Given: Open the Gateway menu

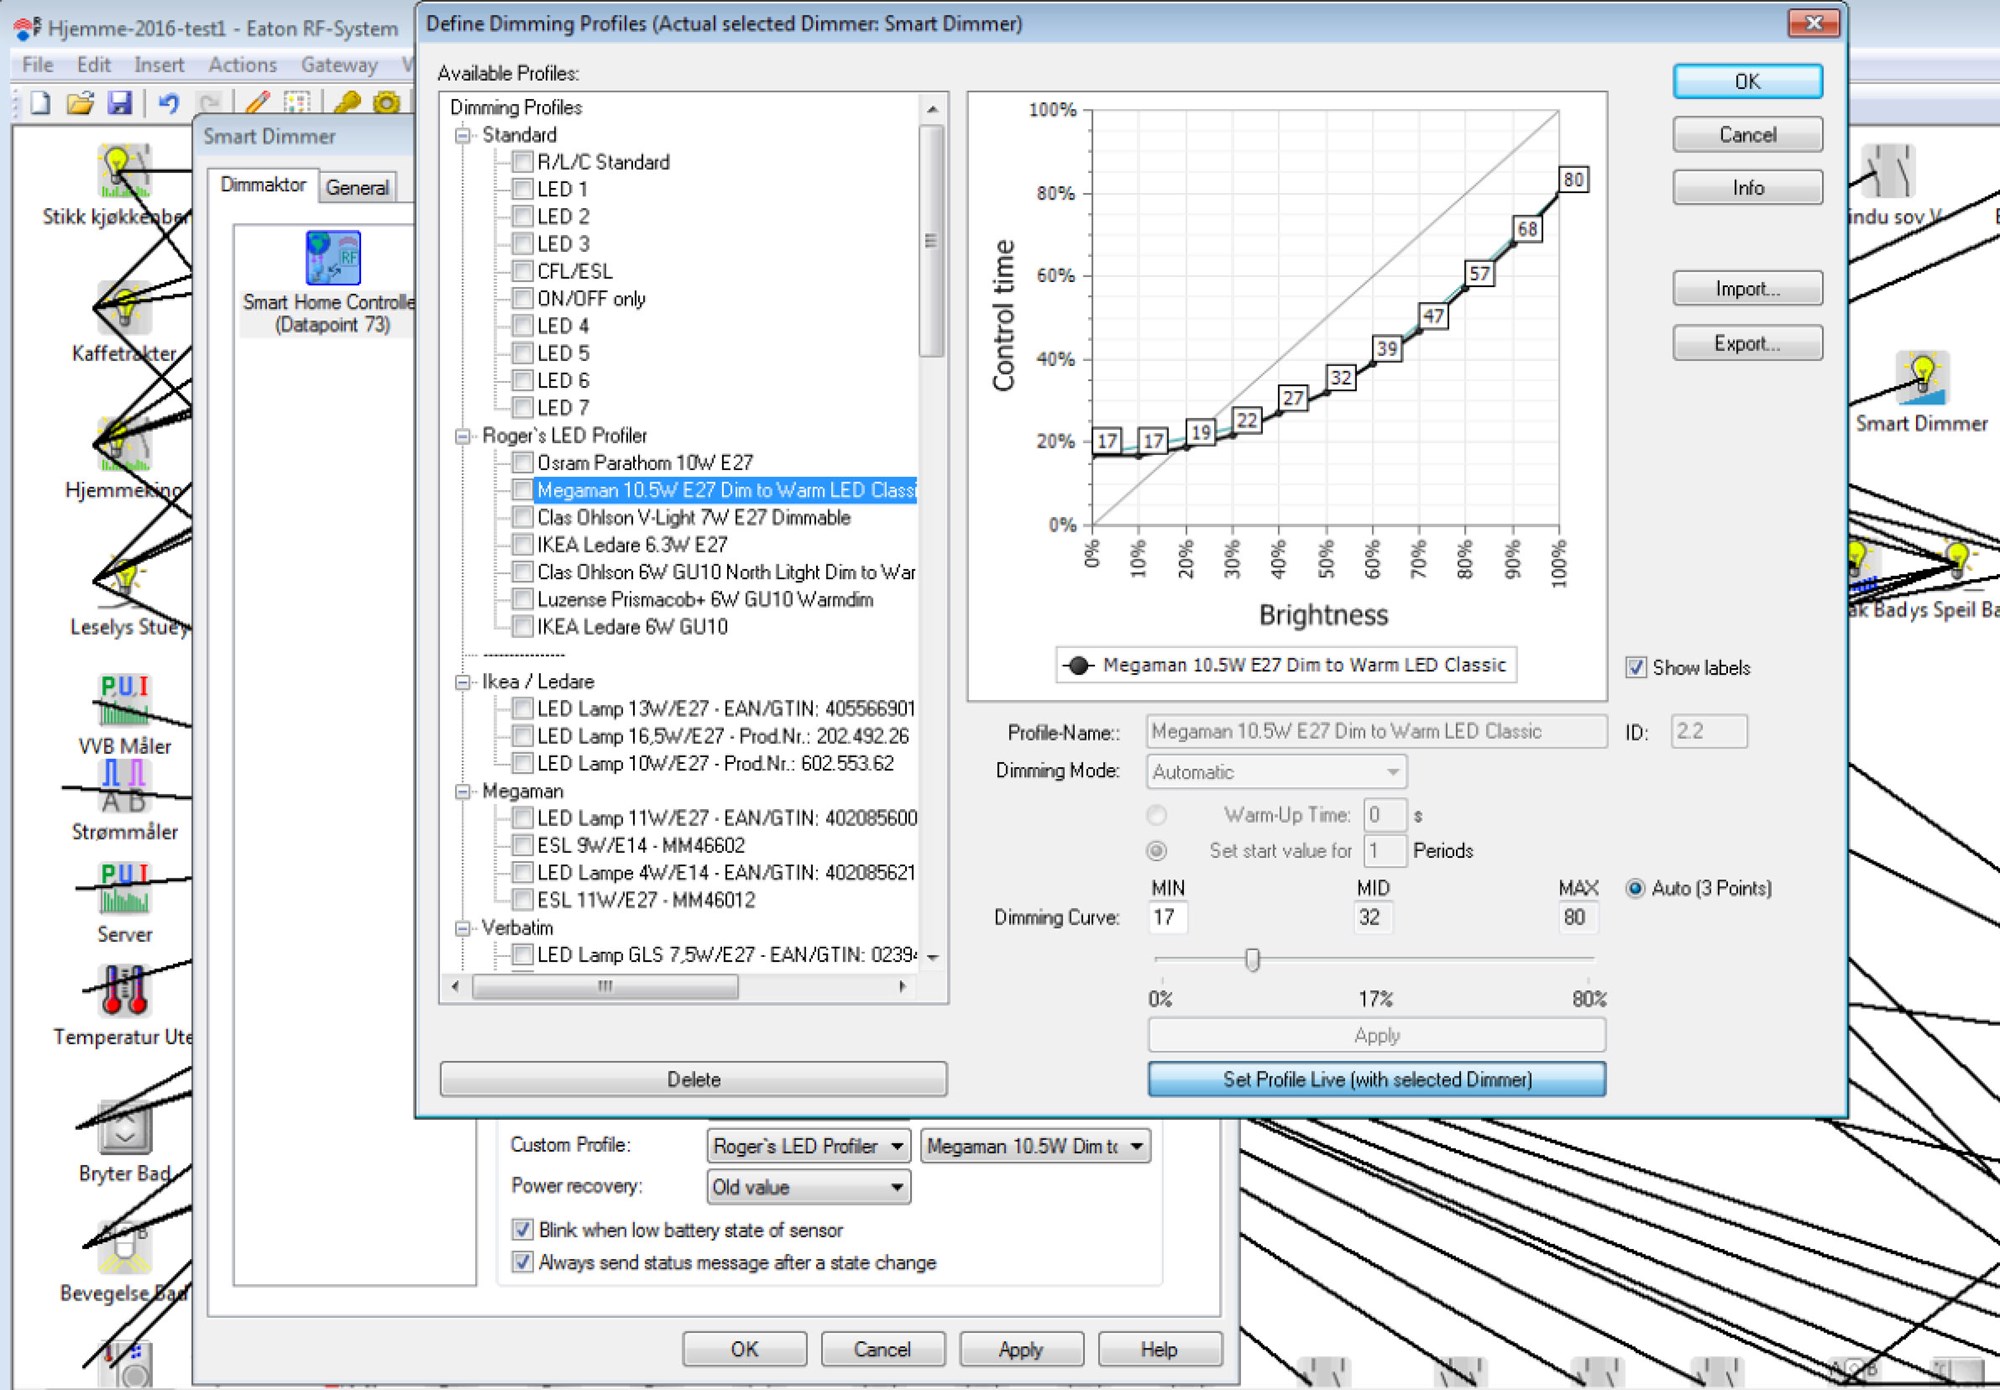Looking at the screenshot, I should click(339, 65).
